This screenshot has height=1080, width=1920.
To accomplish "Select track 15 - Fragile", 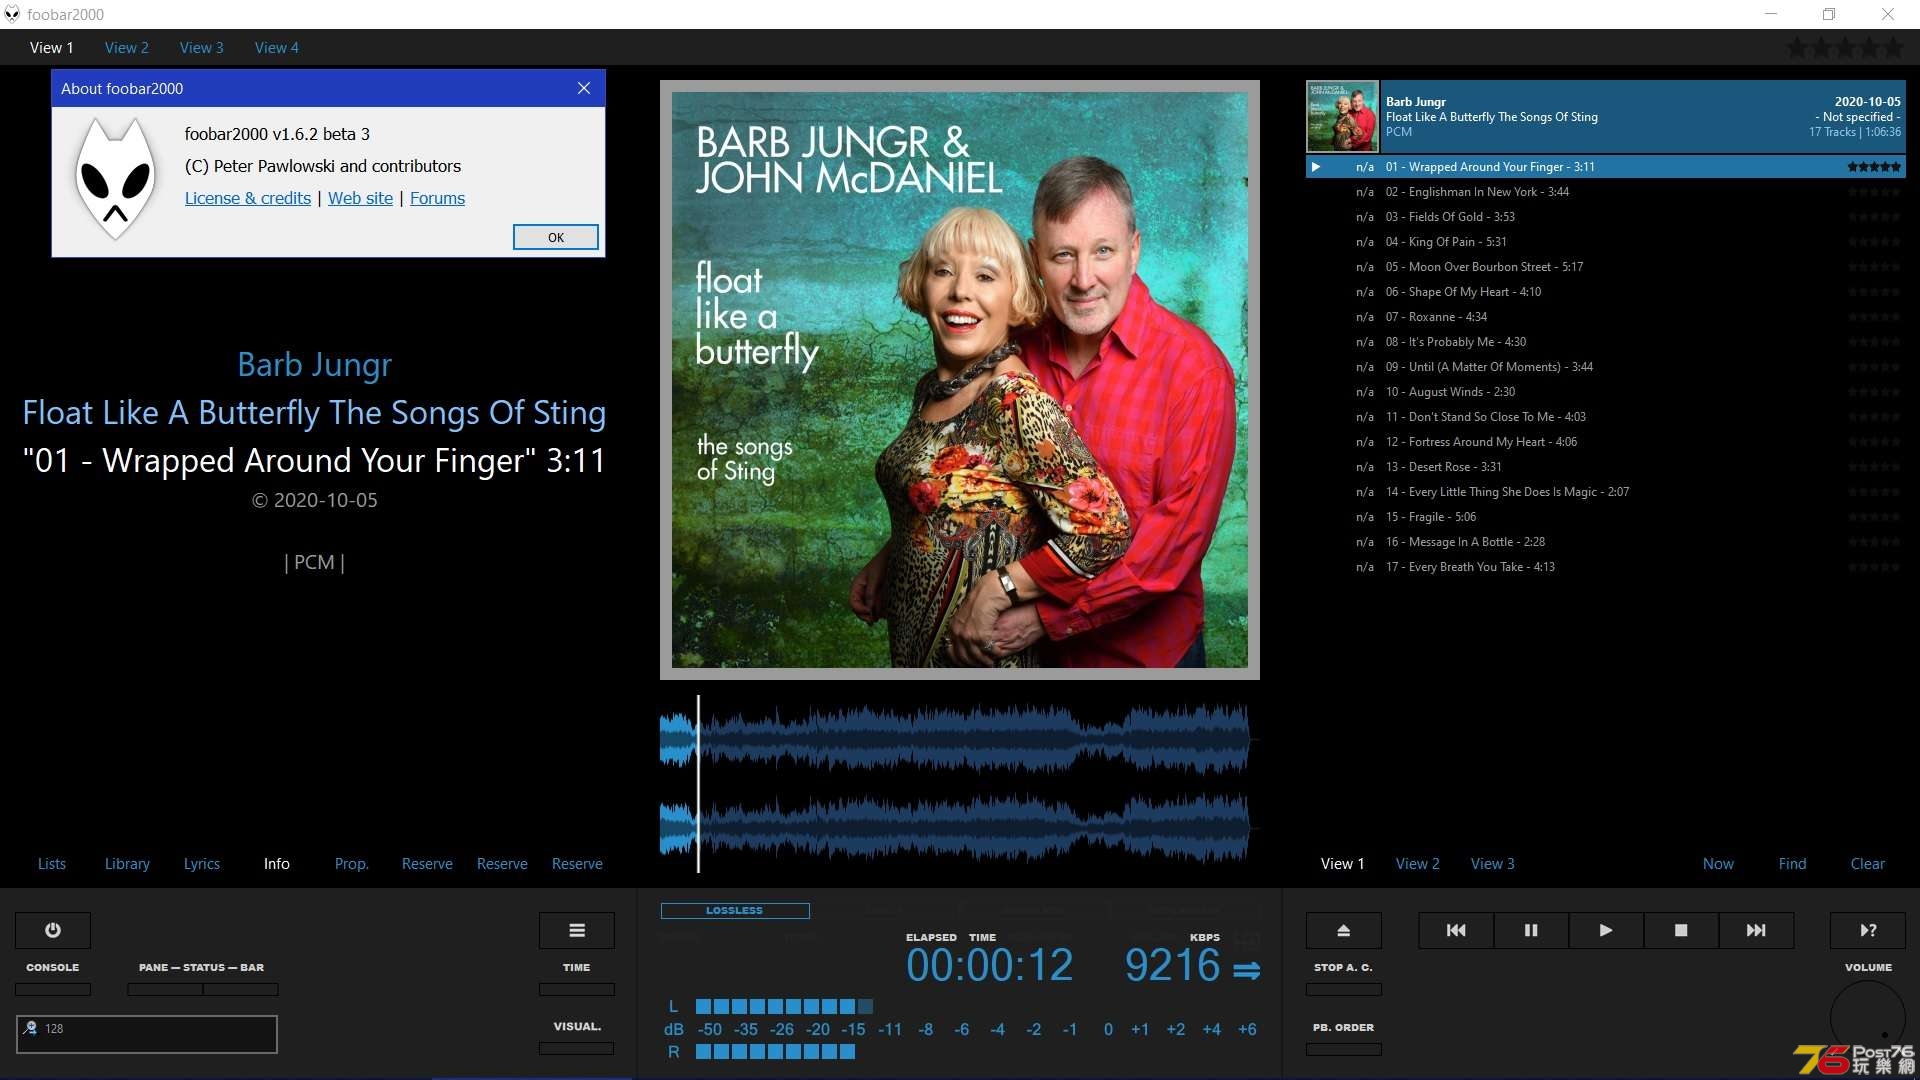I will pos(1606,517).
